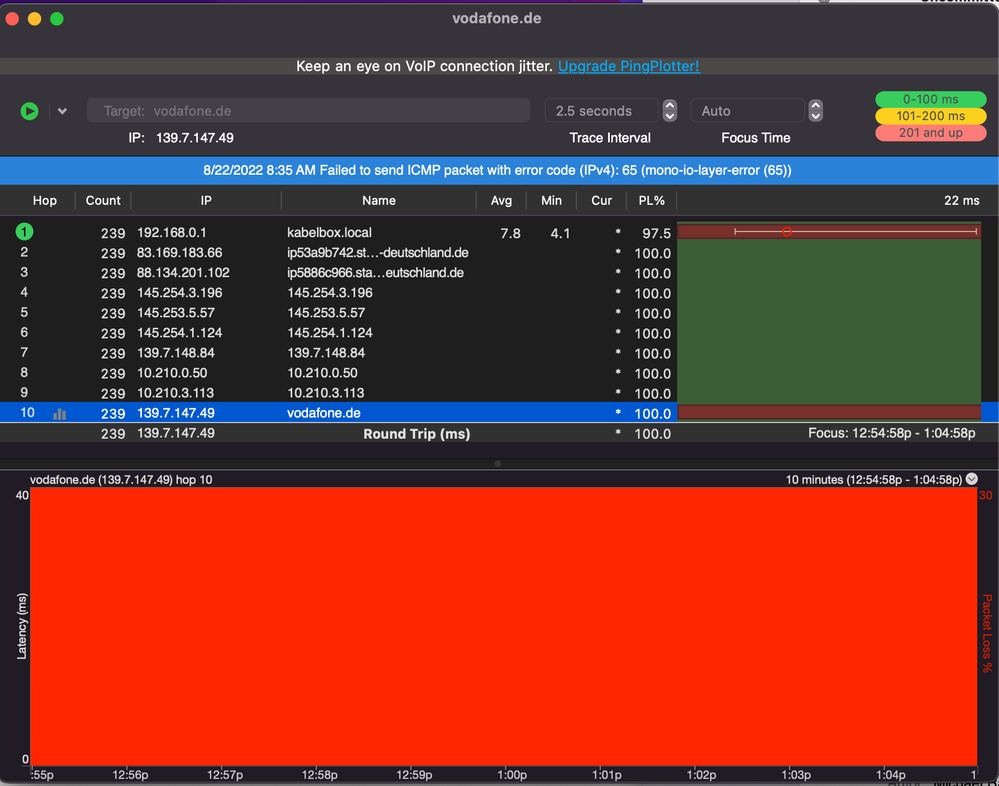The image size is (999, 786).
Task: Click the IP column header
Action: [x=206, y=201]
